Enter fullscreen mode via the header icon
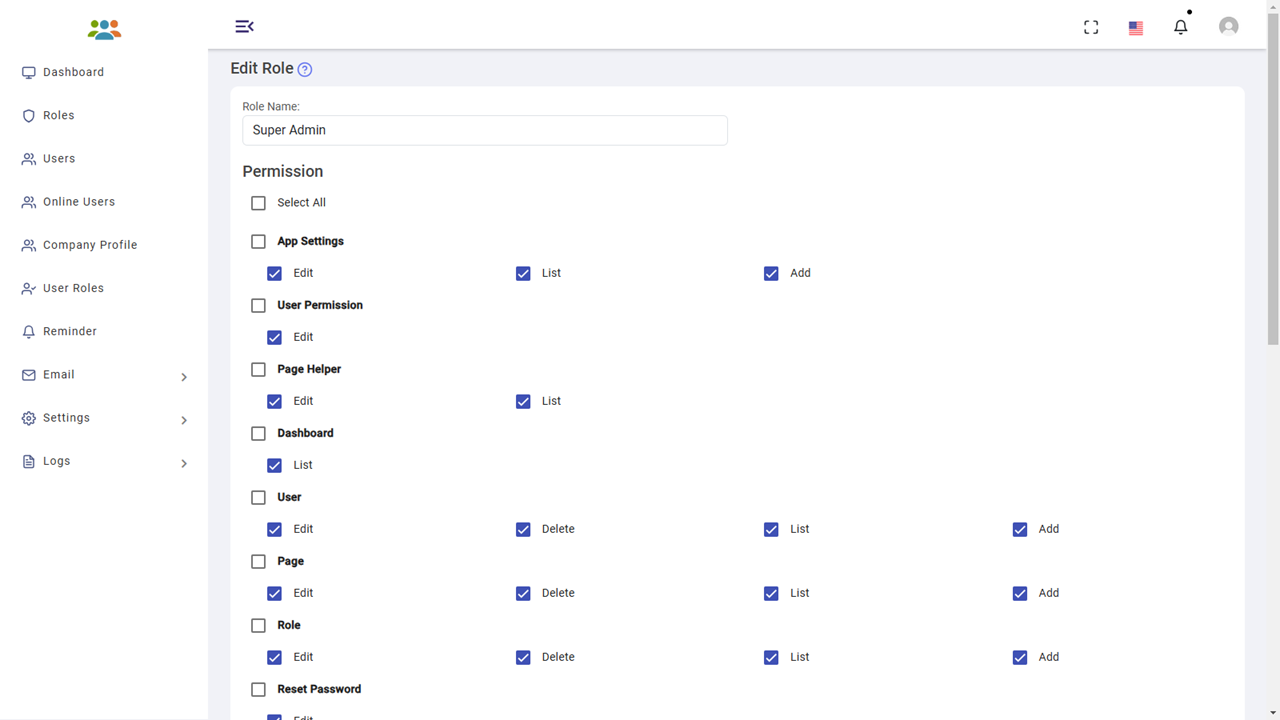This screenshot has width=1280, height=720. tap(1091, 28)
